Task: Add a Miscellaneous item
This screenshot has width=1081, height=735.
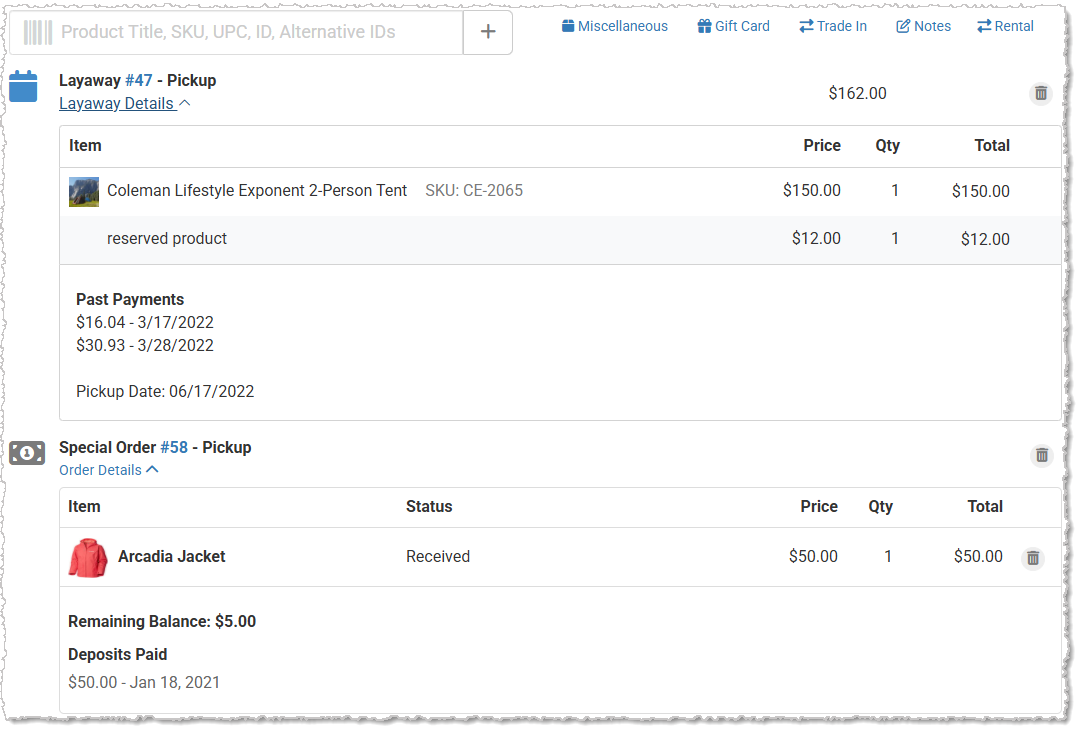Action: point(614,26)
